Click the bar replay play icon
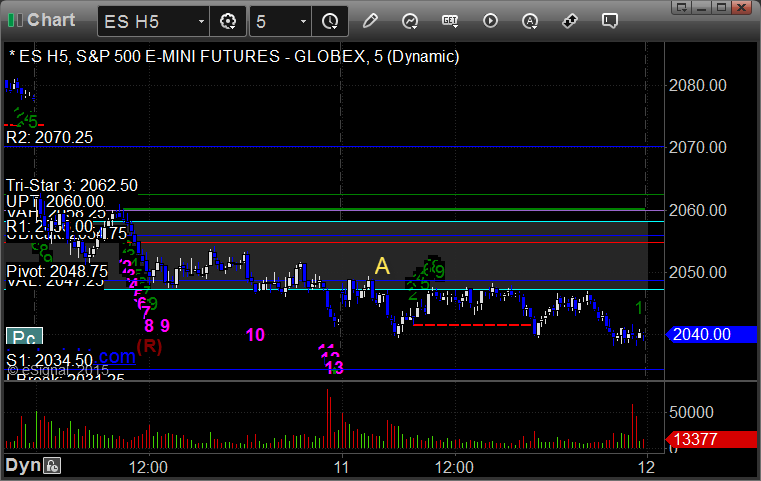 [x=490, y=21]
